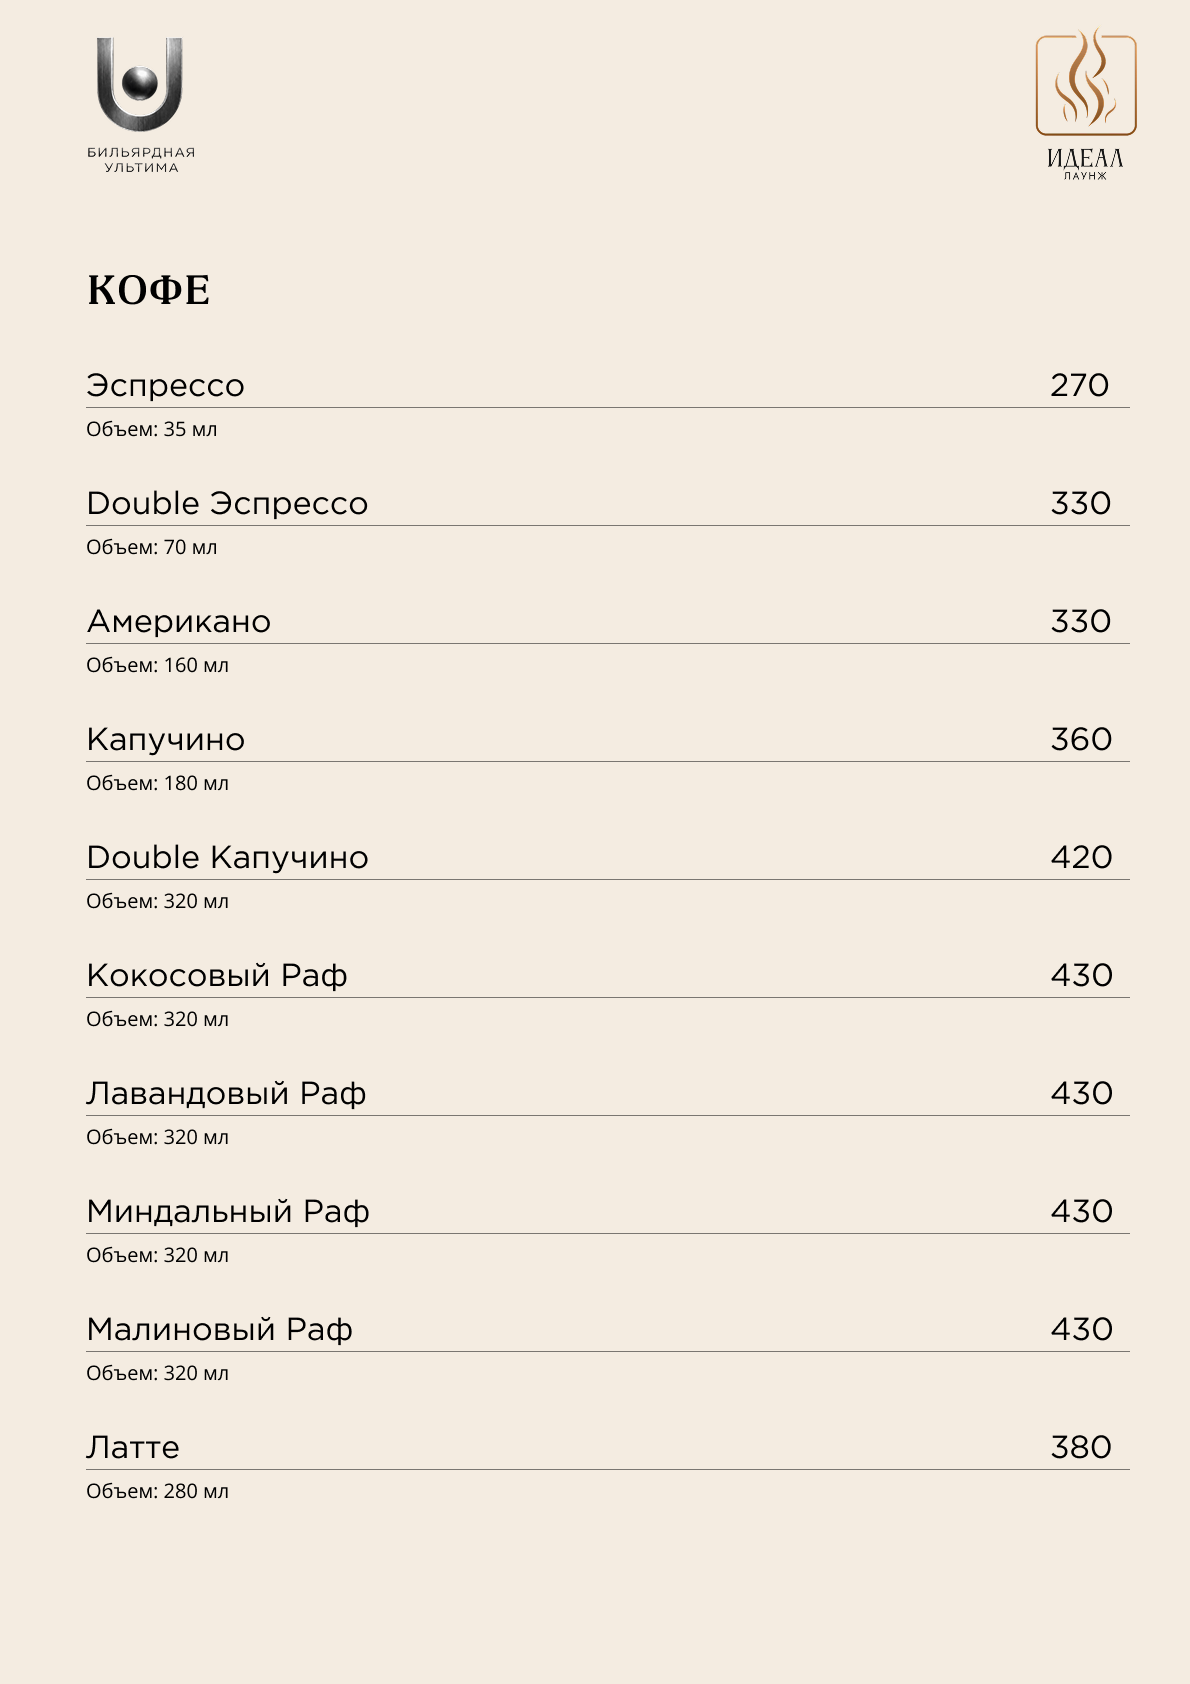
Task: Click the 420 price for Double Капучино
Action: click(1081, 857)
